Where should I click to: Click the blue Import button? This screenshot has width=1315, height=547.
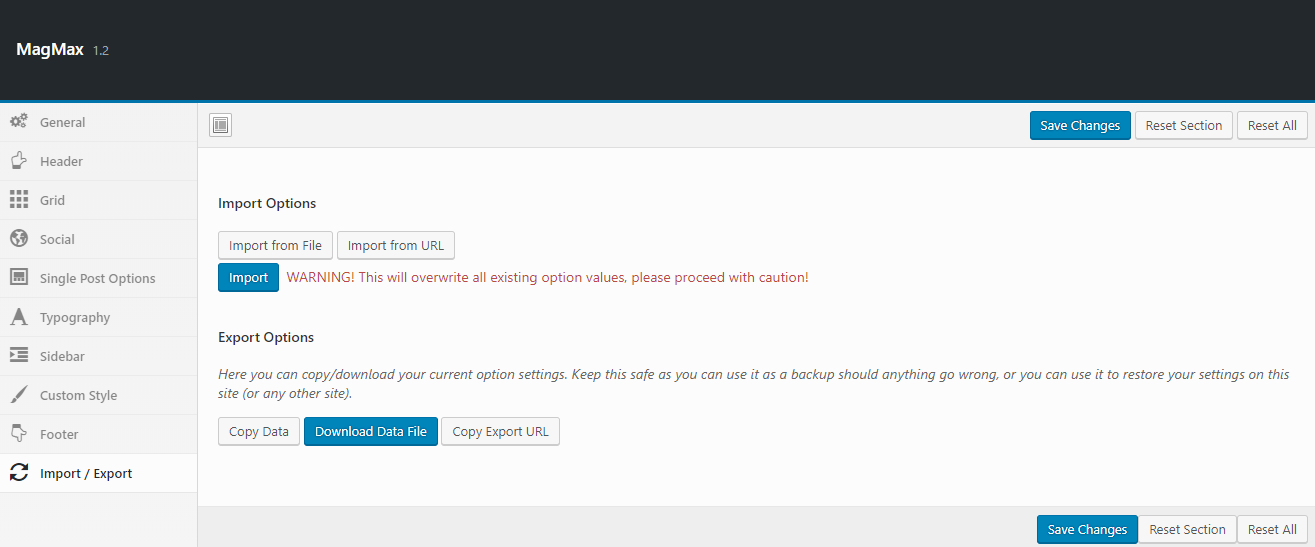pos(248,277)
